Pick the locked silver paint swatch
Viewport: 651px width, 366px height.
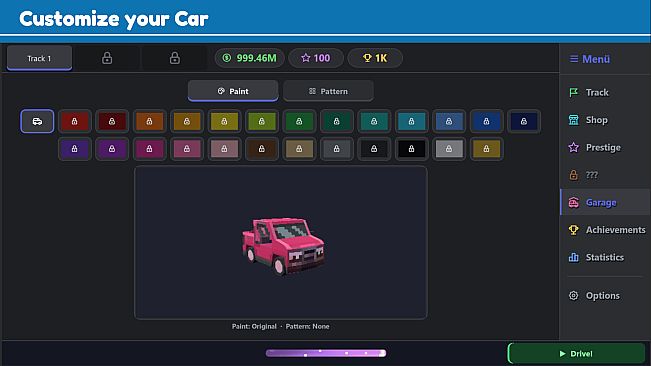(449, 149)
